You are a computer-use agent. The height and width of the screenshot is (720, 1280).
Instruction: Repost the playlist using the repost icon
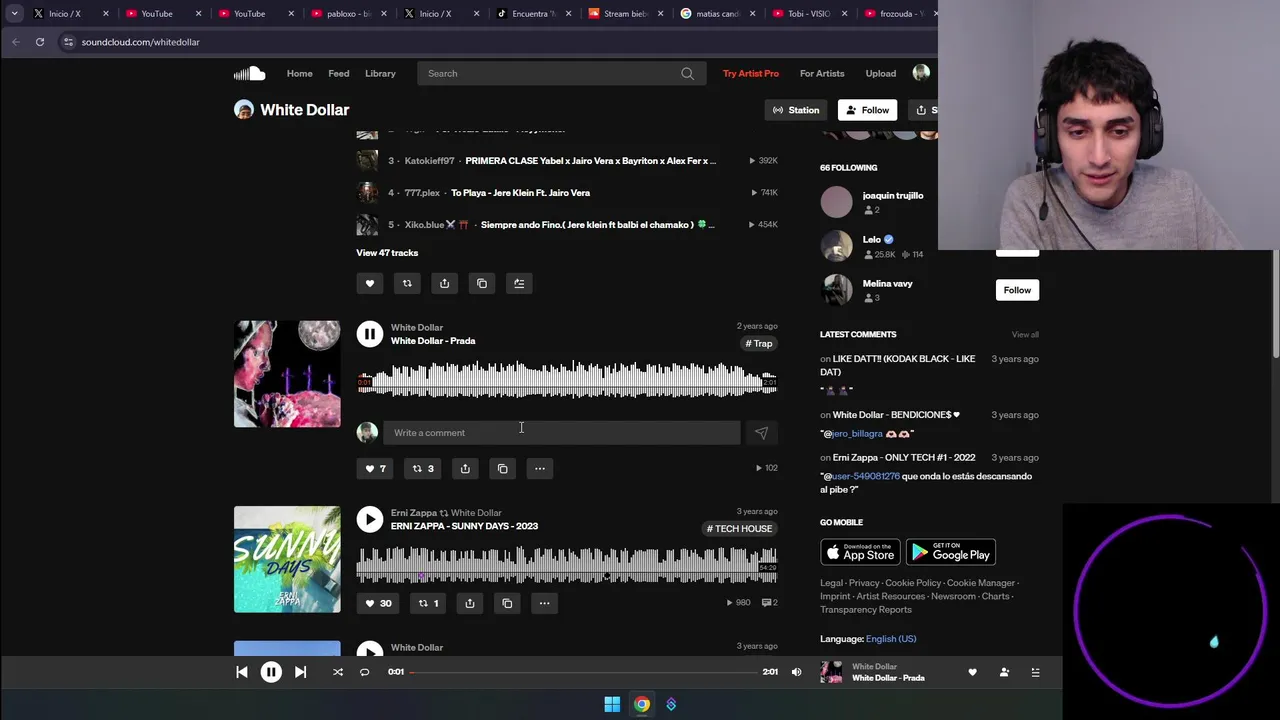pyautogui.click(x=407, y=283)
